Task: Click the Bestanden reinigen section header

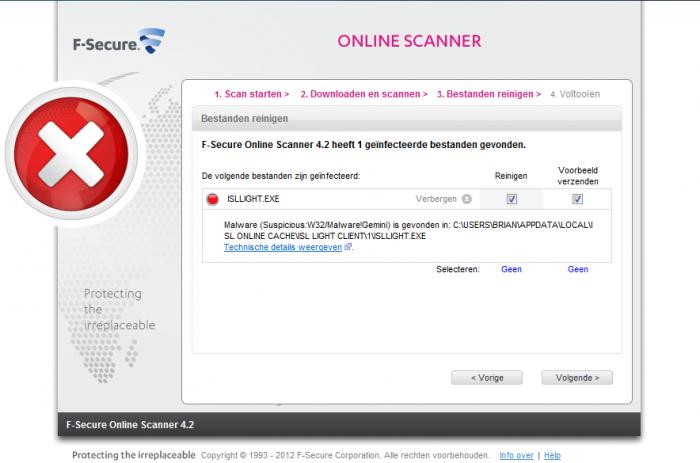Action: click(x=407, y=119)
